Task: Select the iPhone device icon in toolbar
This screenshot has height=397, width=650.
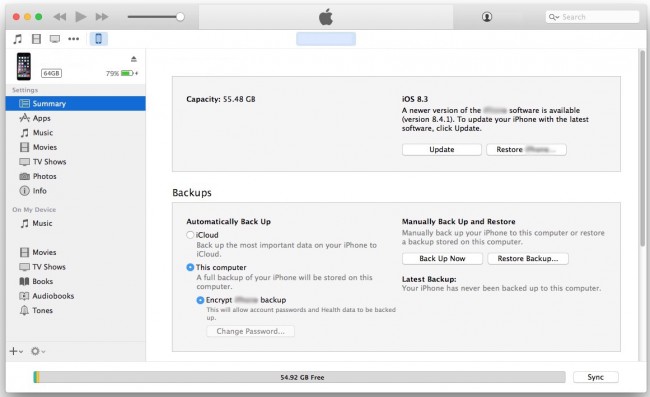Action: click(x=99, y=39)
